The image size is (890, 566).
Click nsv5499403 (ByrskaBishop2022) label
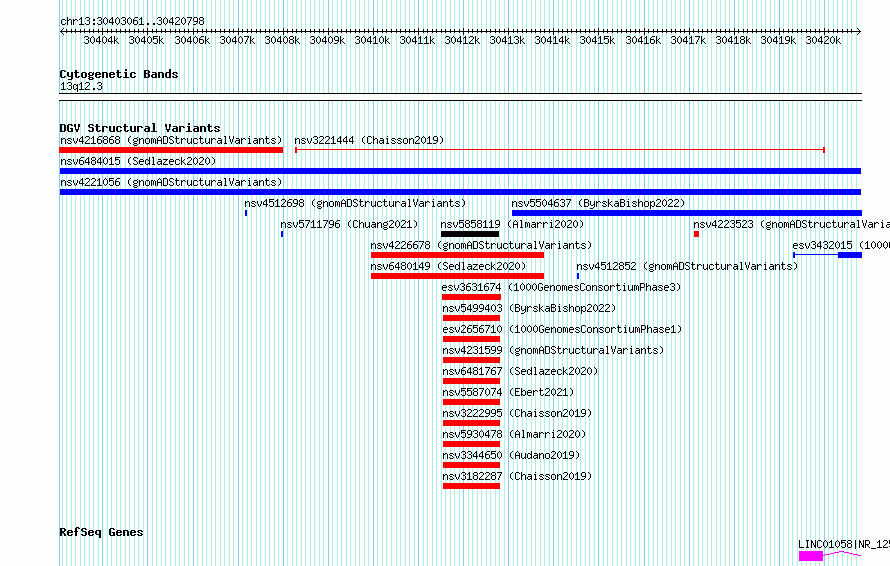tap(529, 308)
